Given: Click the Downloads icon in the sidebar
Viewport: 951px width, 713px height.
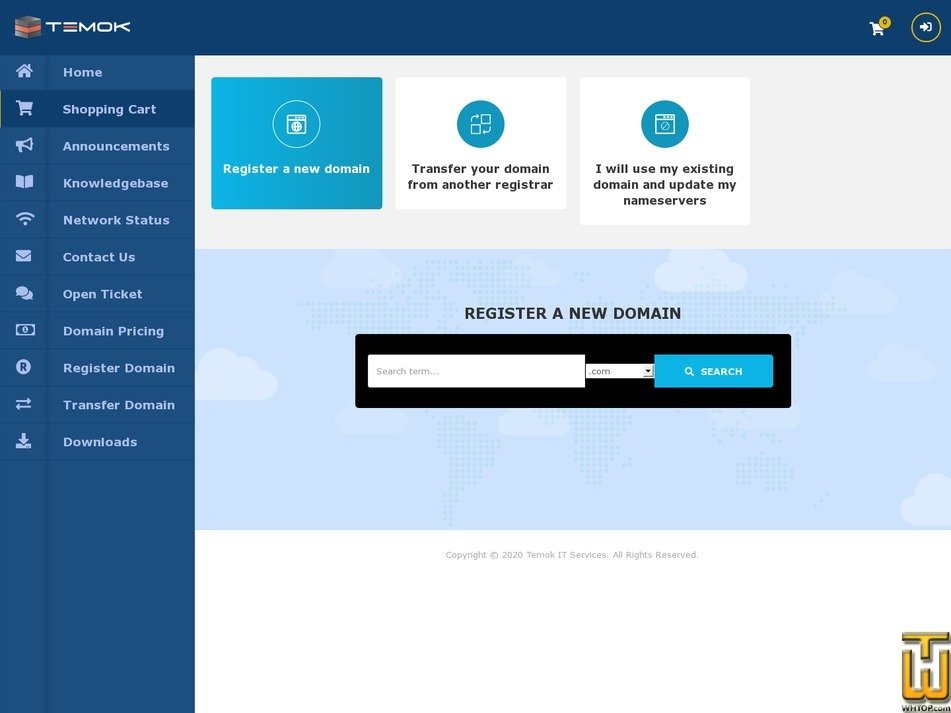Looking at the screenshot, I should point(24,441).
